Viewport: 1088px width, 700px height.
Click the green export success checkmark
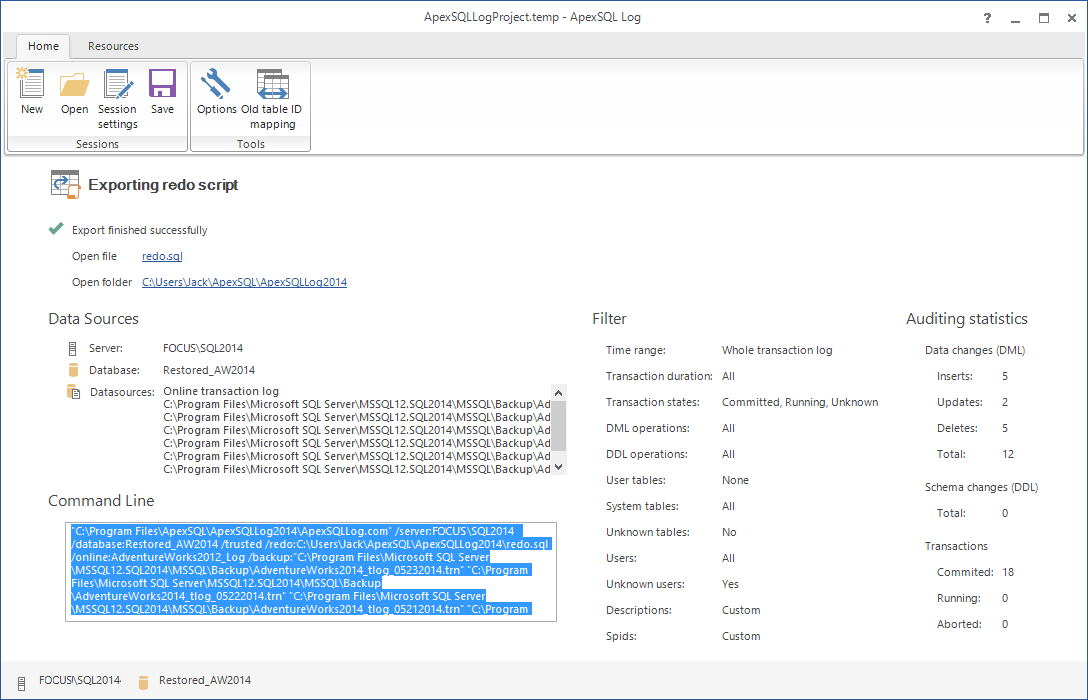coord(56,229)
